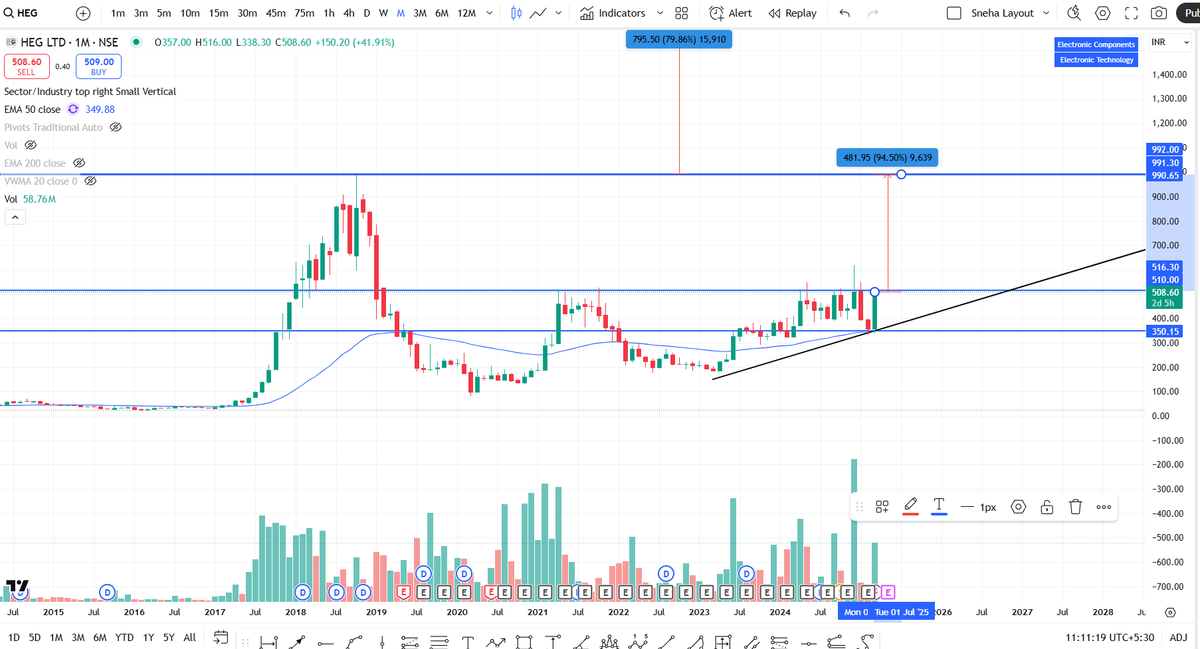This screenshot has width=1200, height=649.
Task: Switch to the D daily timeframe
Action: coord(367,13)
